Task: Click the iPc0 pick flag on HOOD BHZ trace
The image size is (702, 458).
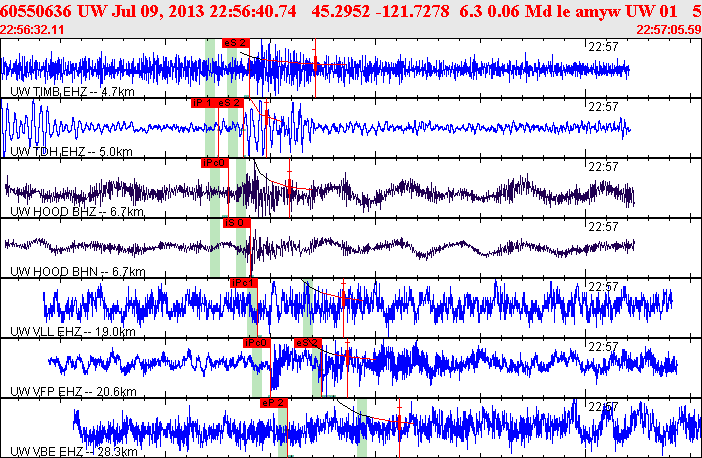Action: (215, 163)
